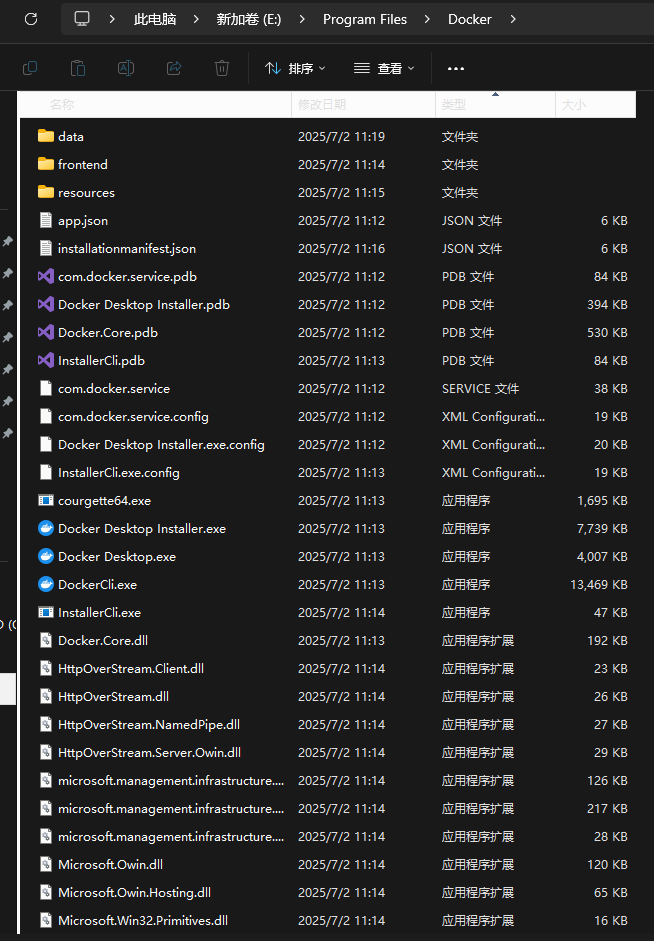The image size is (654, 941).
Task: Click the Delete trash icon
Action: coord(222,68)
